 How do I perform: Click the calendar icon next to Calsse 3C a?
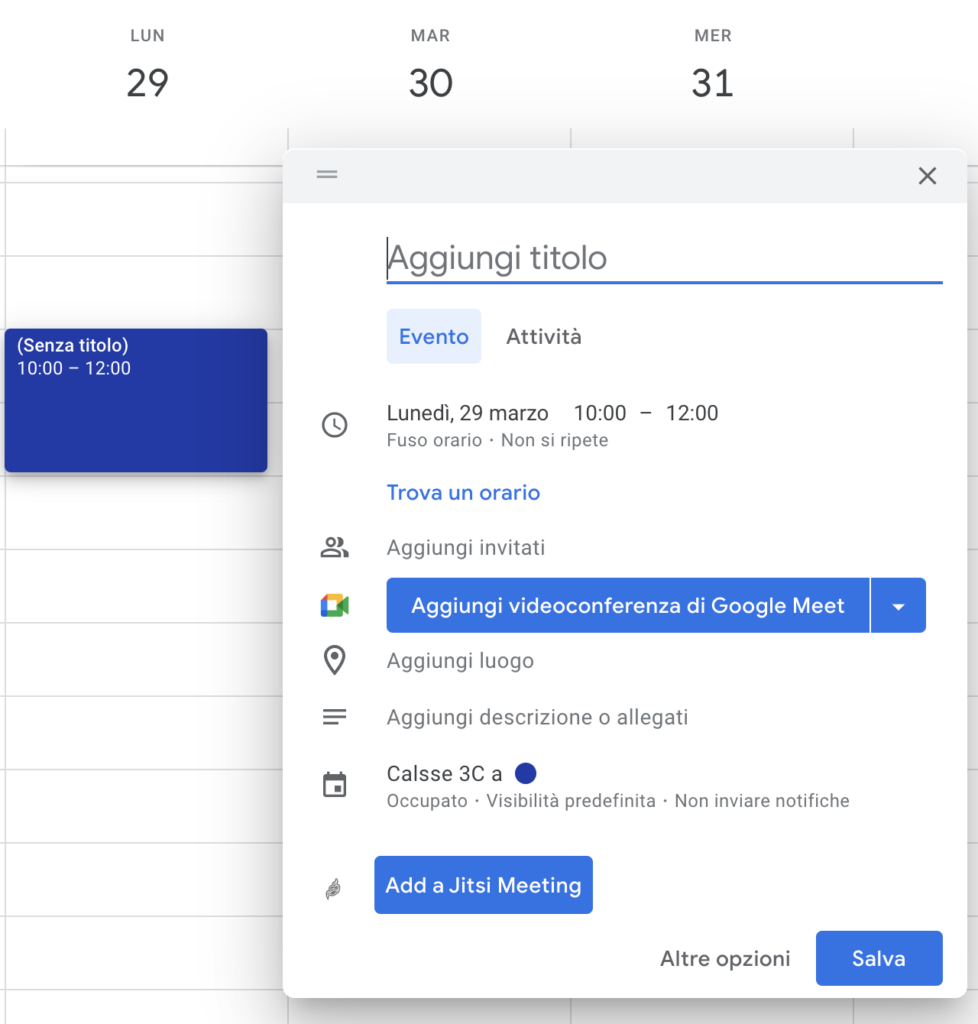pyautogui.click(x=334, y=784)
